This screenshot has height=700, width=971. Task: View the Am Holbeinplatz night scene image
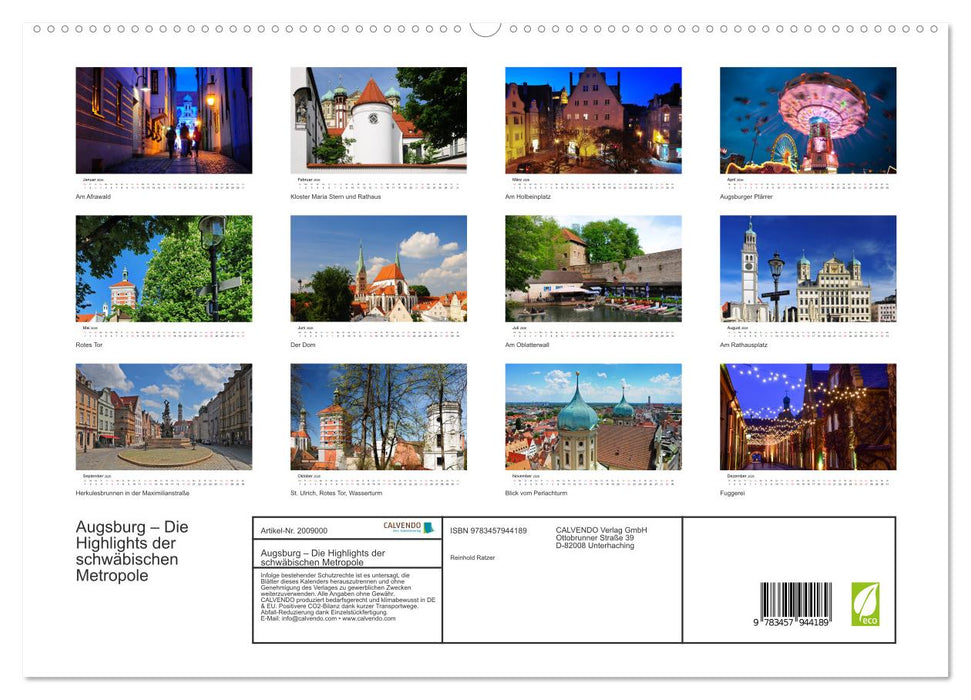coord(594,119)
